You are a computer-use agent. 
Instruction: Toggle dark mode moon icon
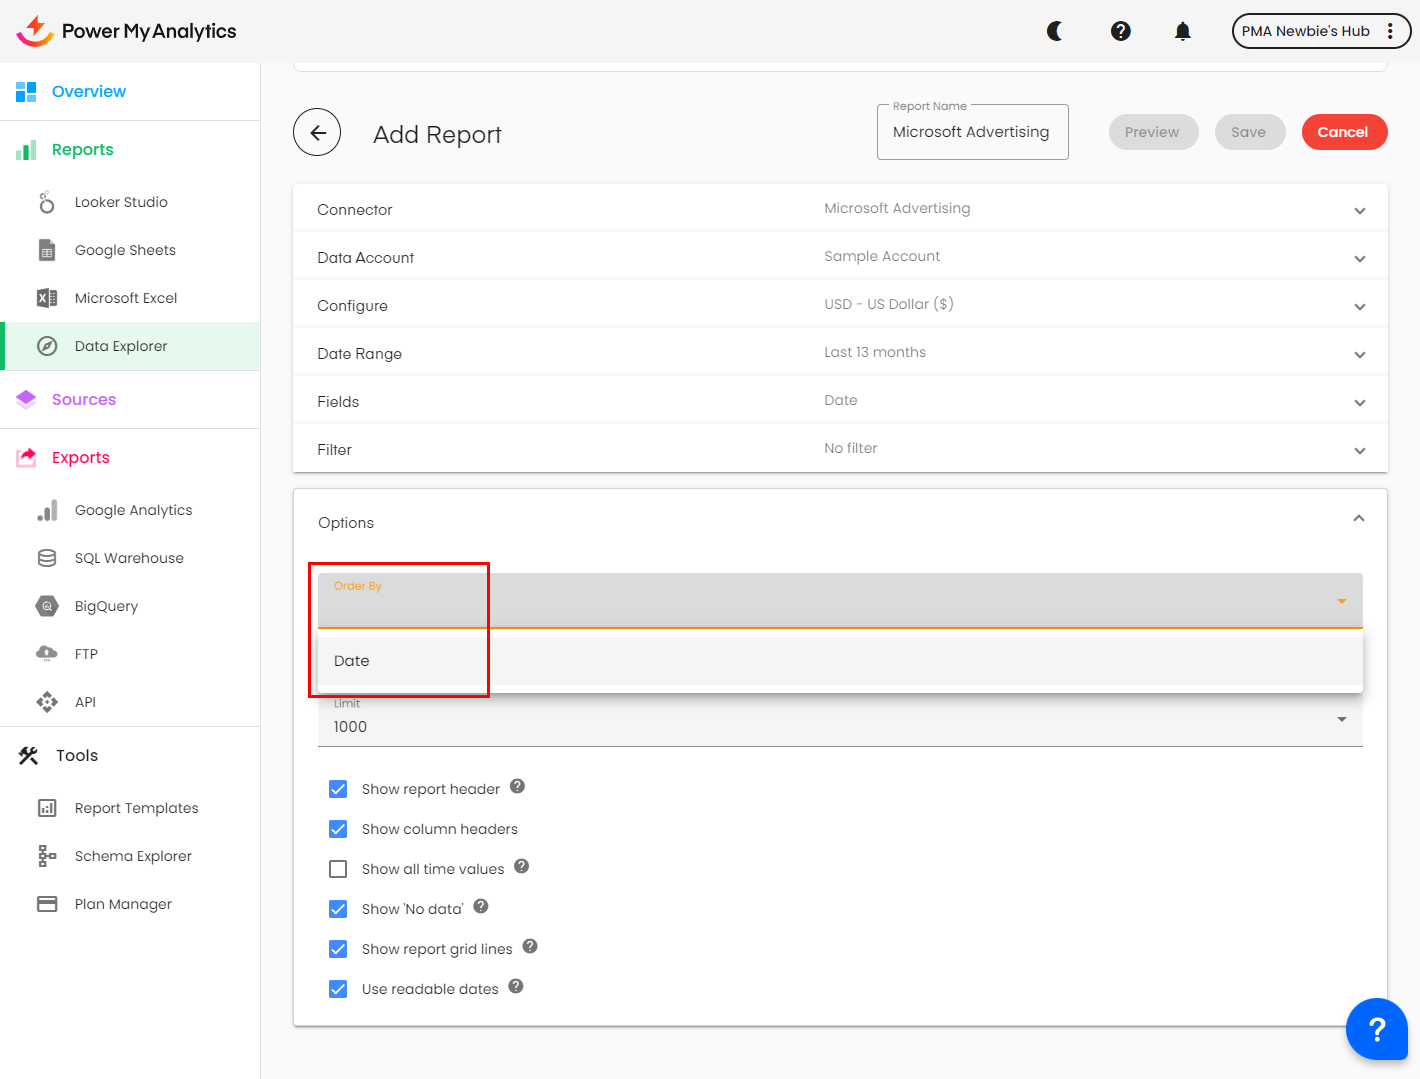tap(1054, 31)
